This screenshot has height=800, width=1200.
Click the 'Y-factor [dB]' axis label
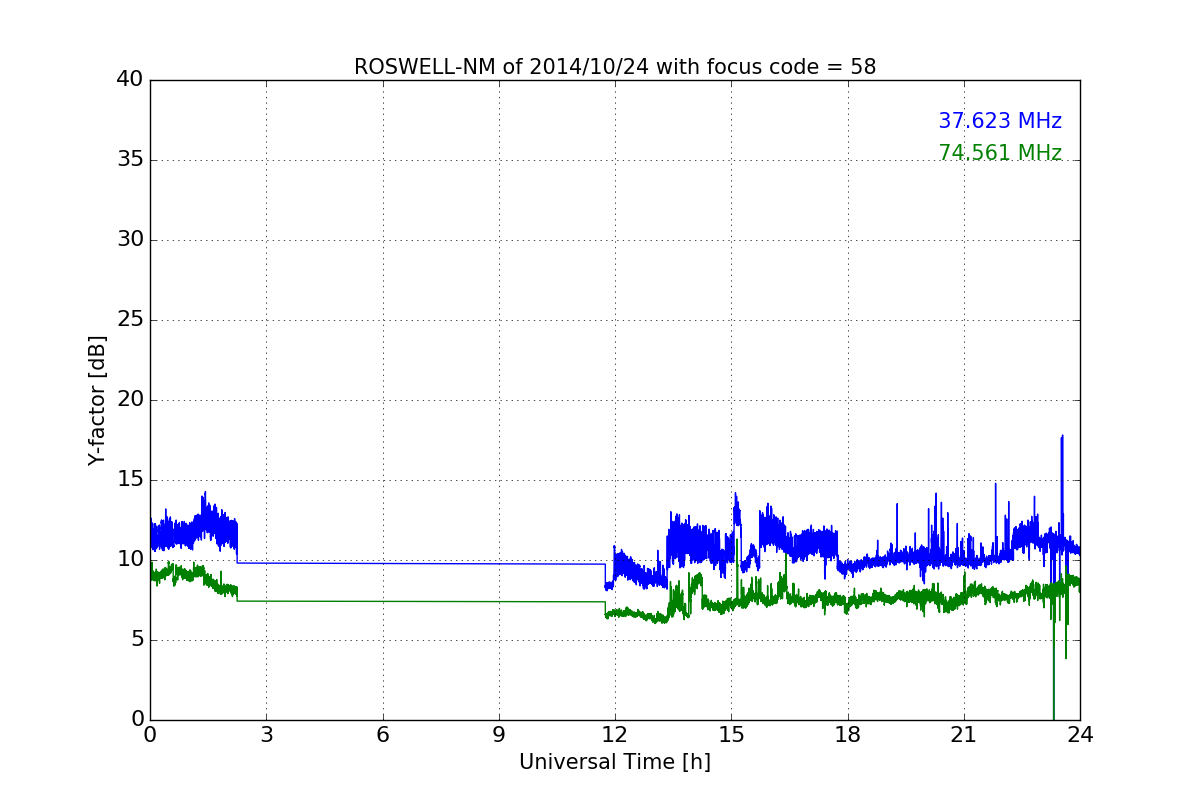[97, 400]
